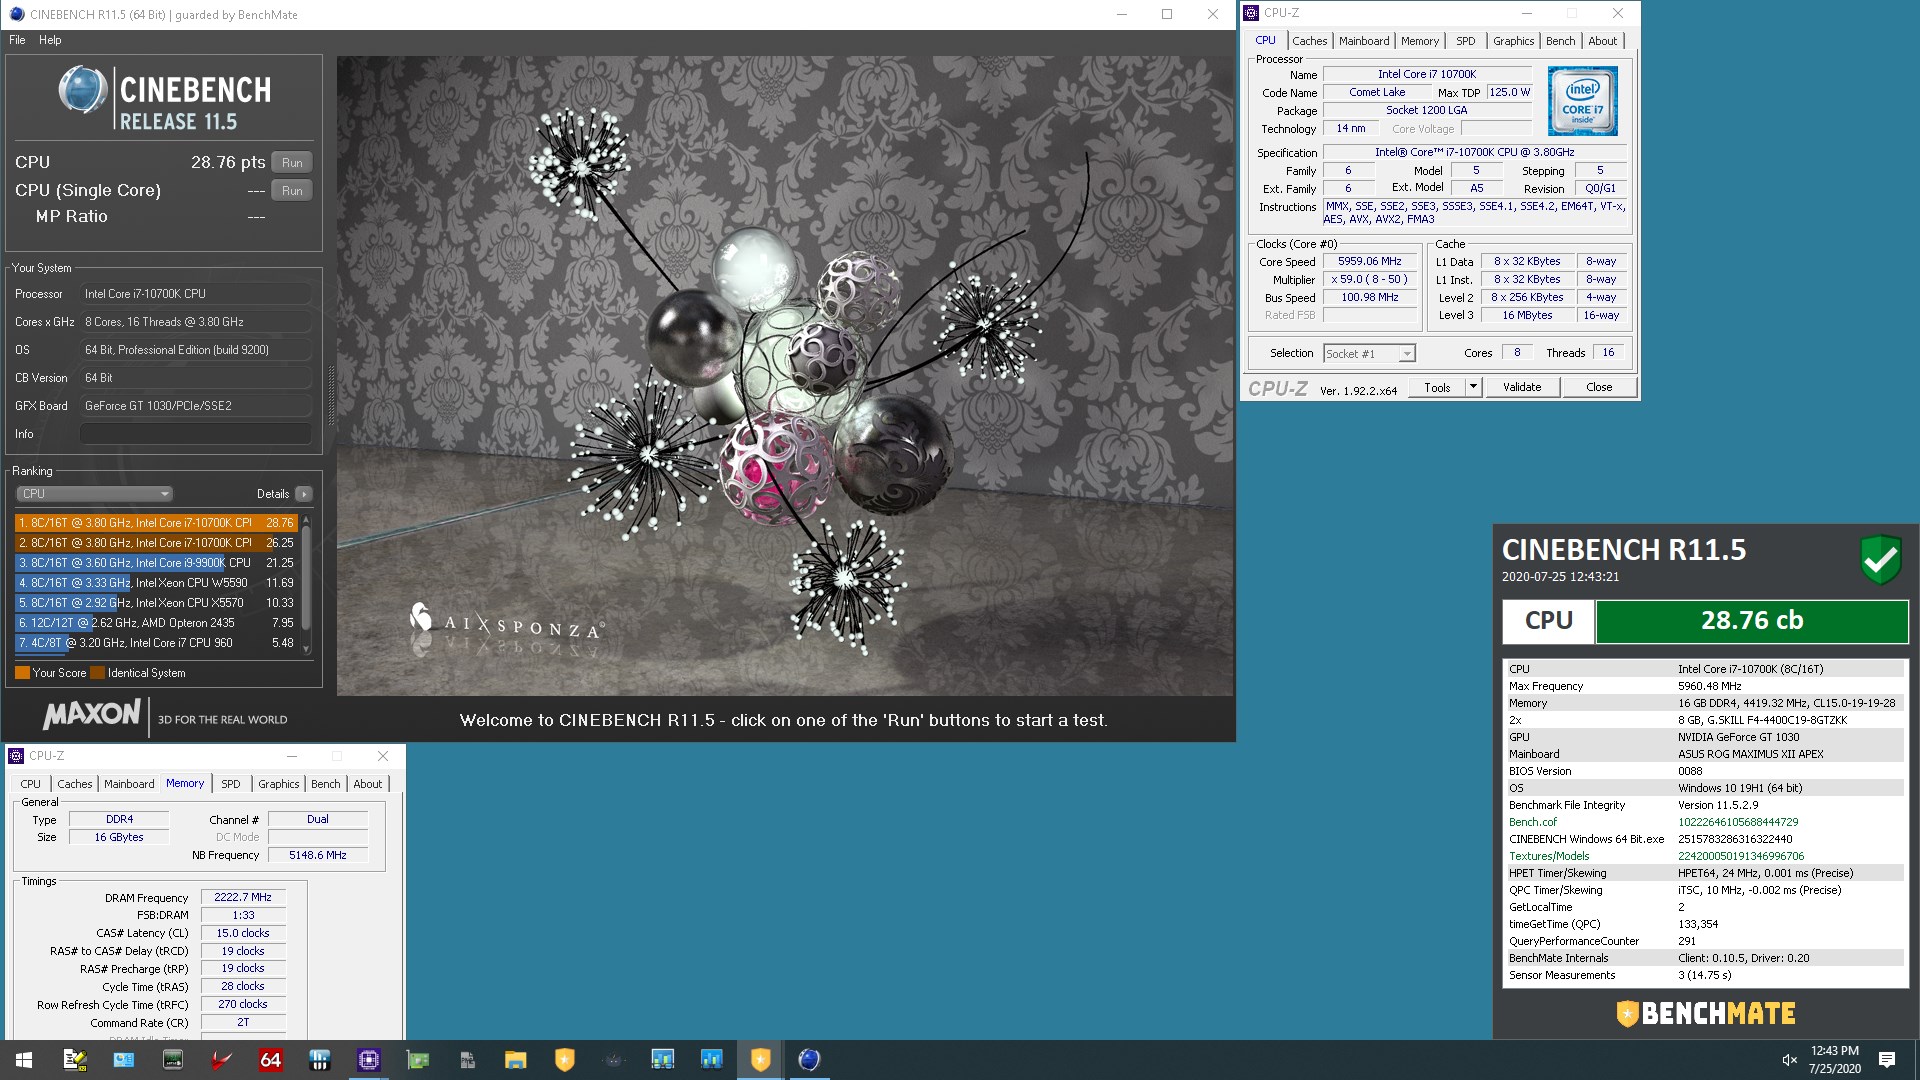Image resolution: width=1920 pixels, height=1080 pixels.
Task: Open the second blue chart taskbar icon
Action: 712,1060
